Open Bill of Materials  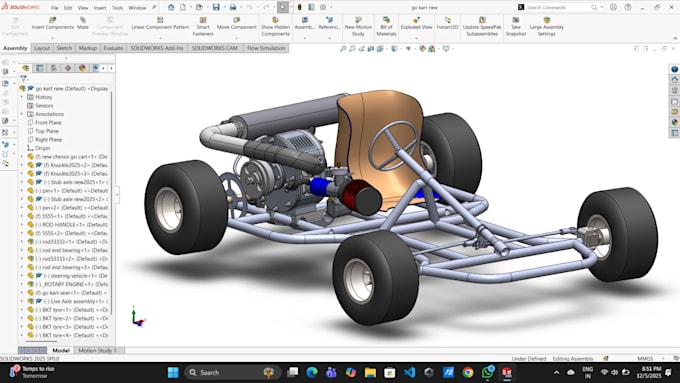[386, 26]
